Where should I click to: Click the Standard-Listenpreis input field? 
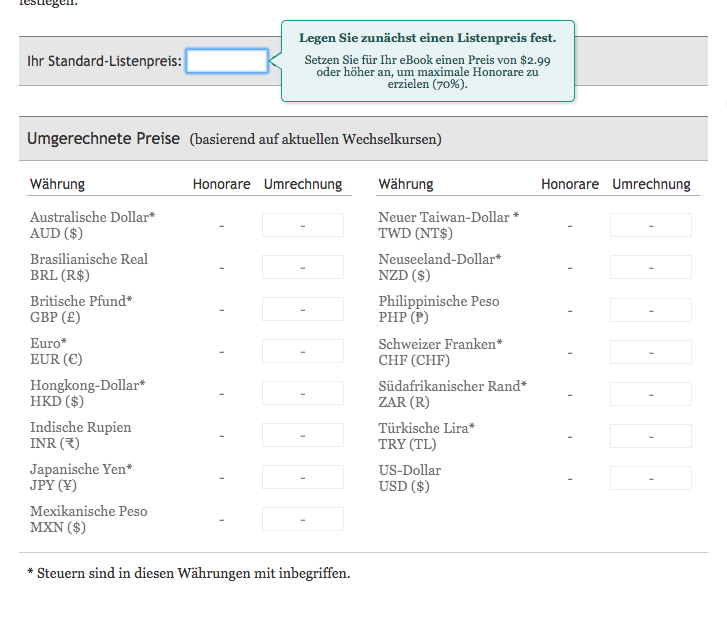pyautogui.click(x=227, y=61)
